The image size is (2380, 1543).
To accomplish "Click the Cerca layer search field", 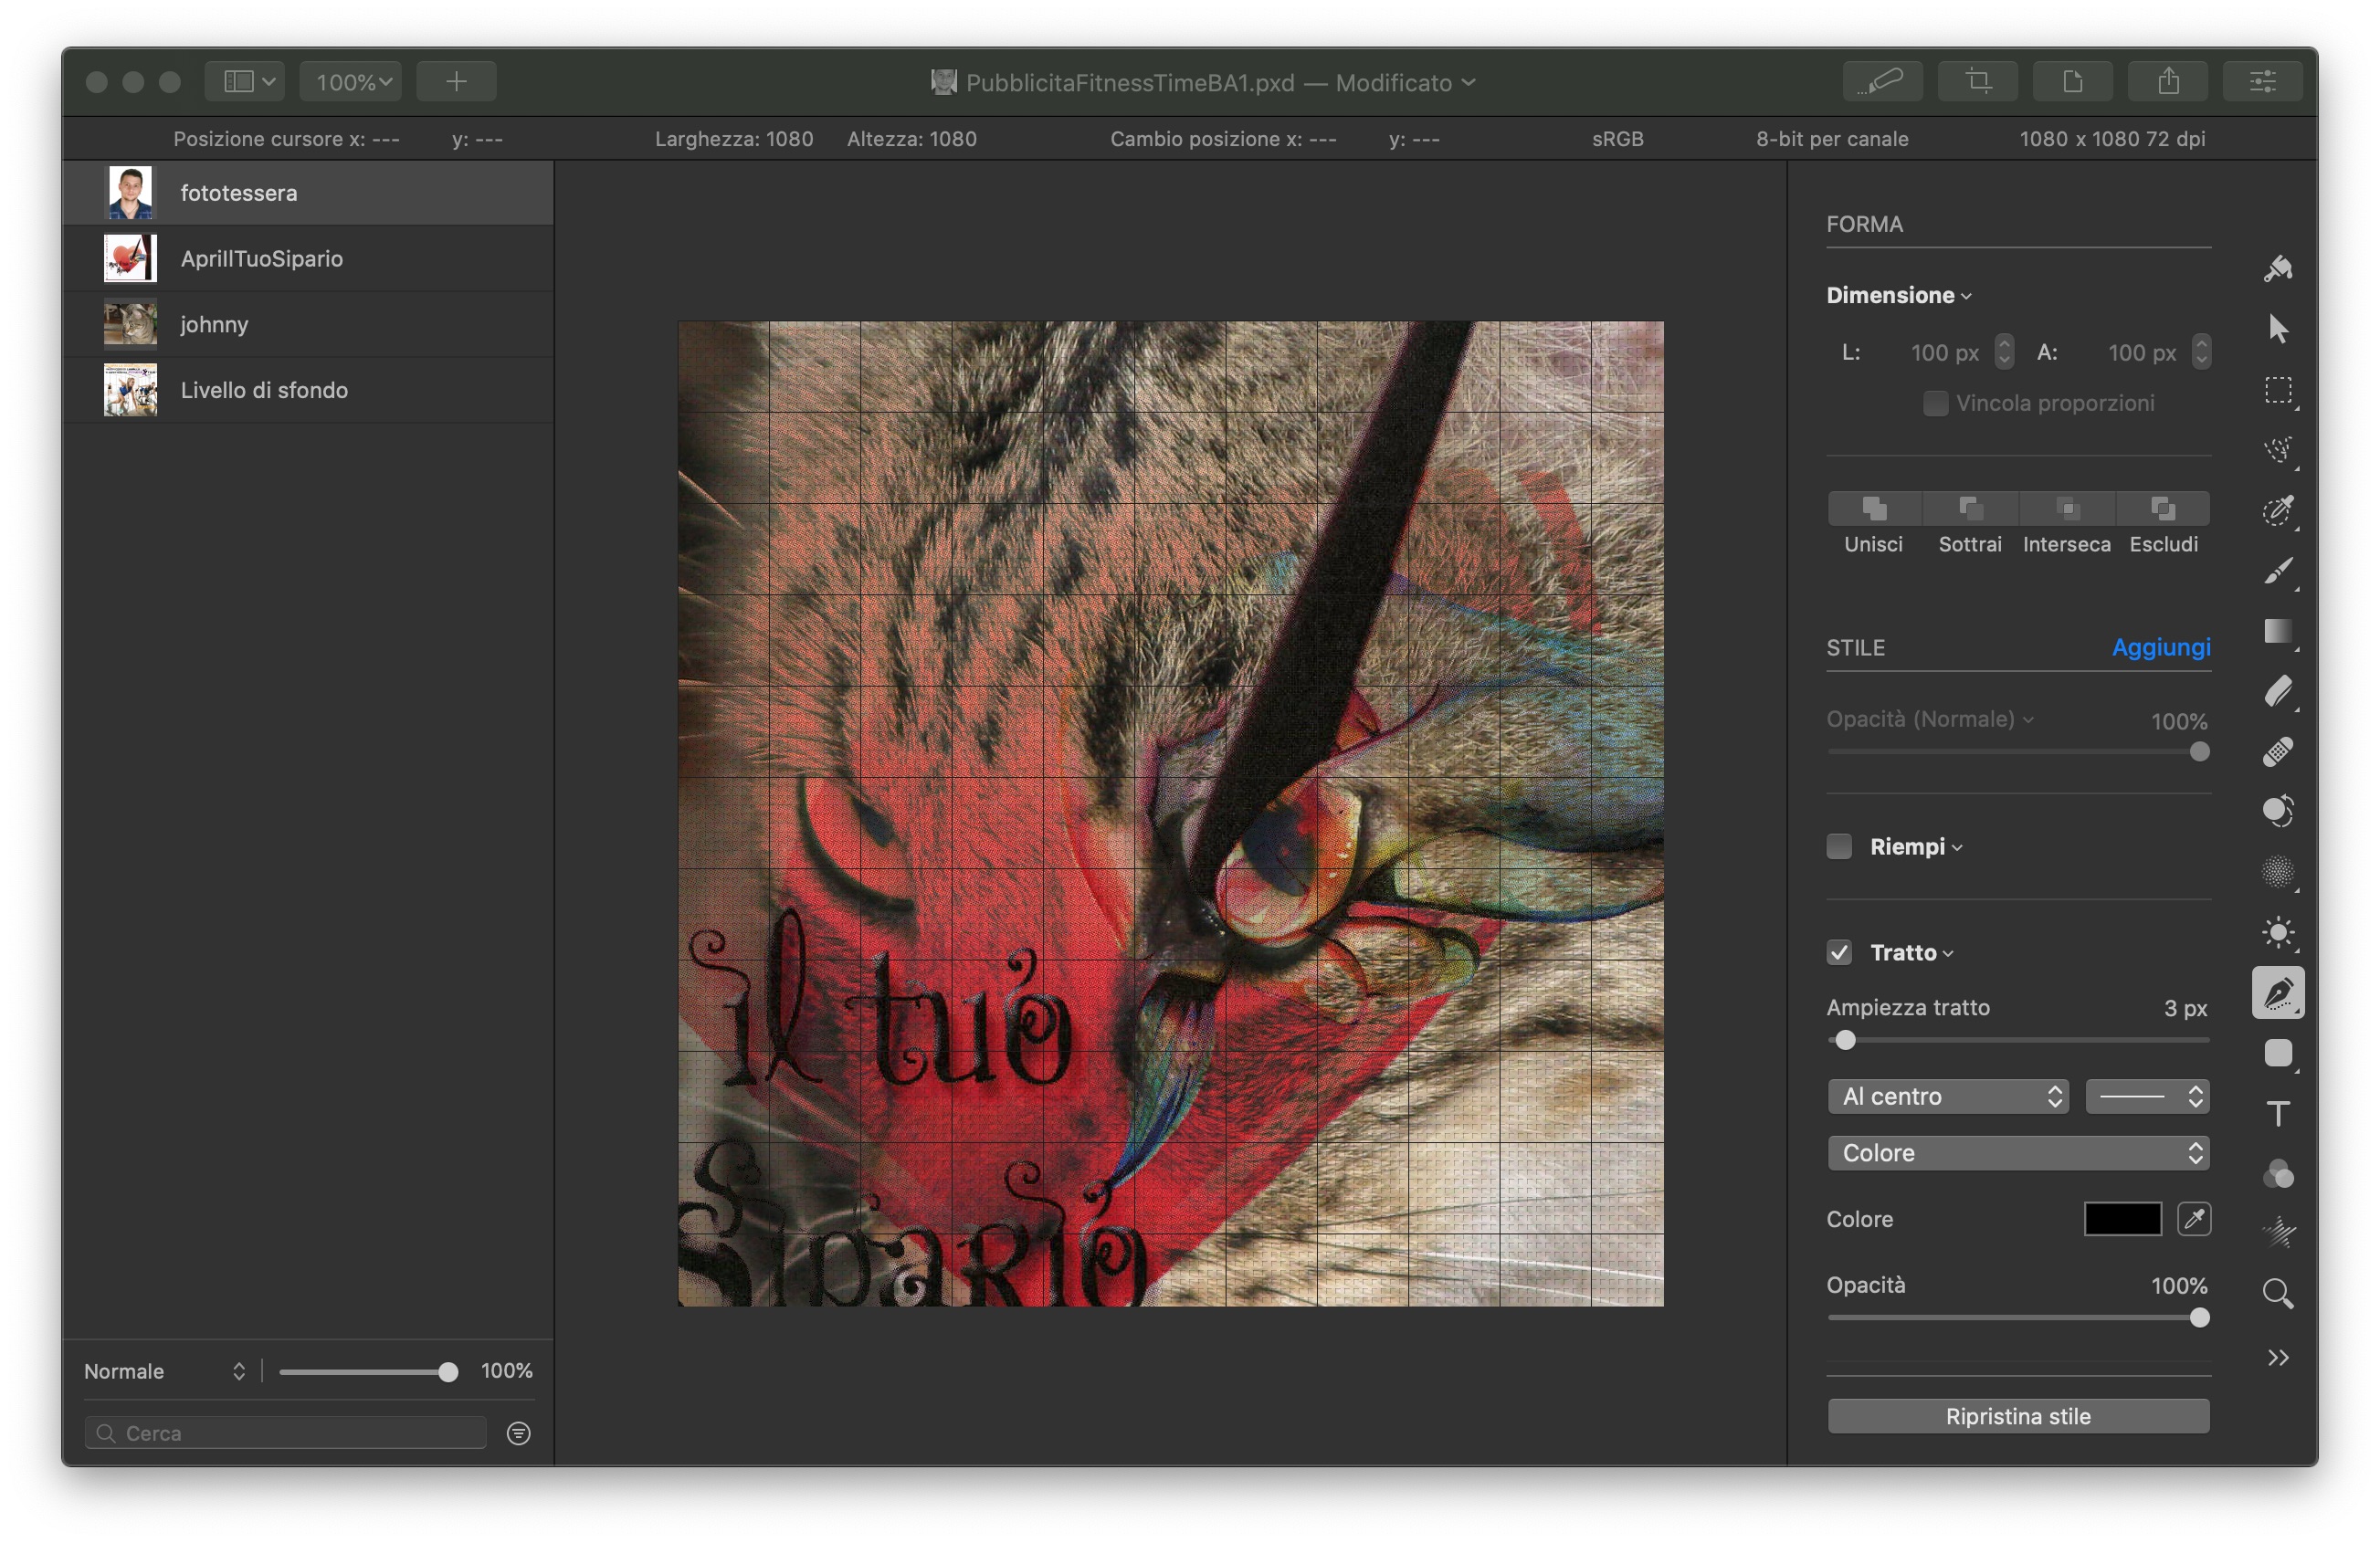I will pos(286,1433).
